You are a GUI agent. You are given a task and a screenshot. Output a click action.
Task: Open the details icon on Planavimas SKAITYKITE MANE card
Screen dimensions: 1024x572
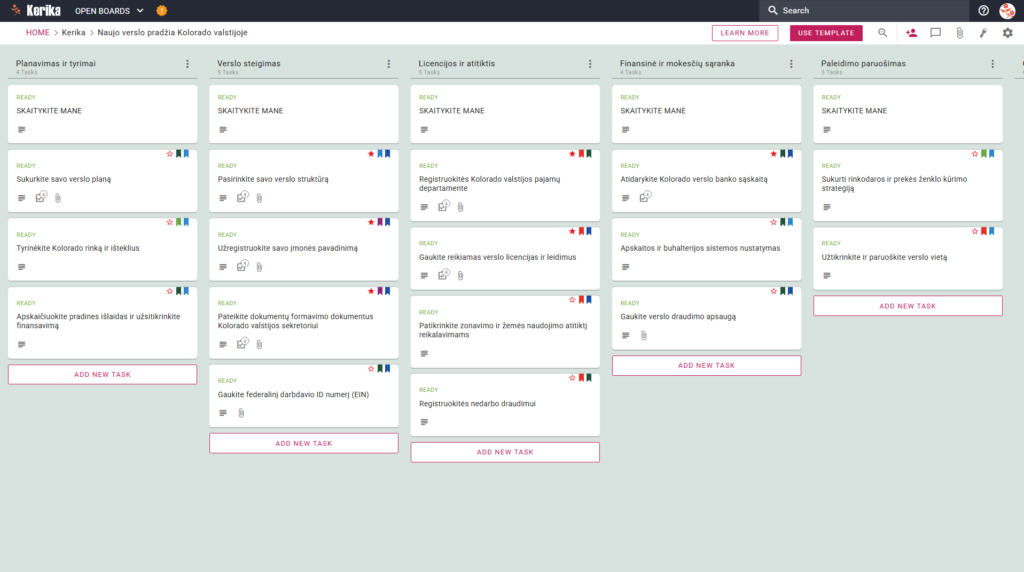click(22, 129)
